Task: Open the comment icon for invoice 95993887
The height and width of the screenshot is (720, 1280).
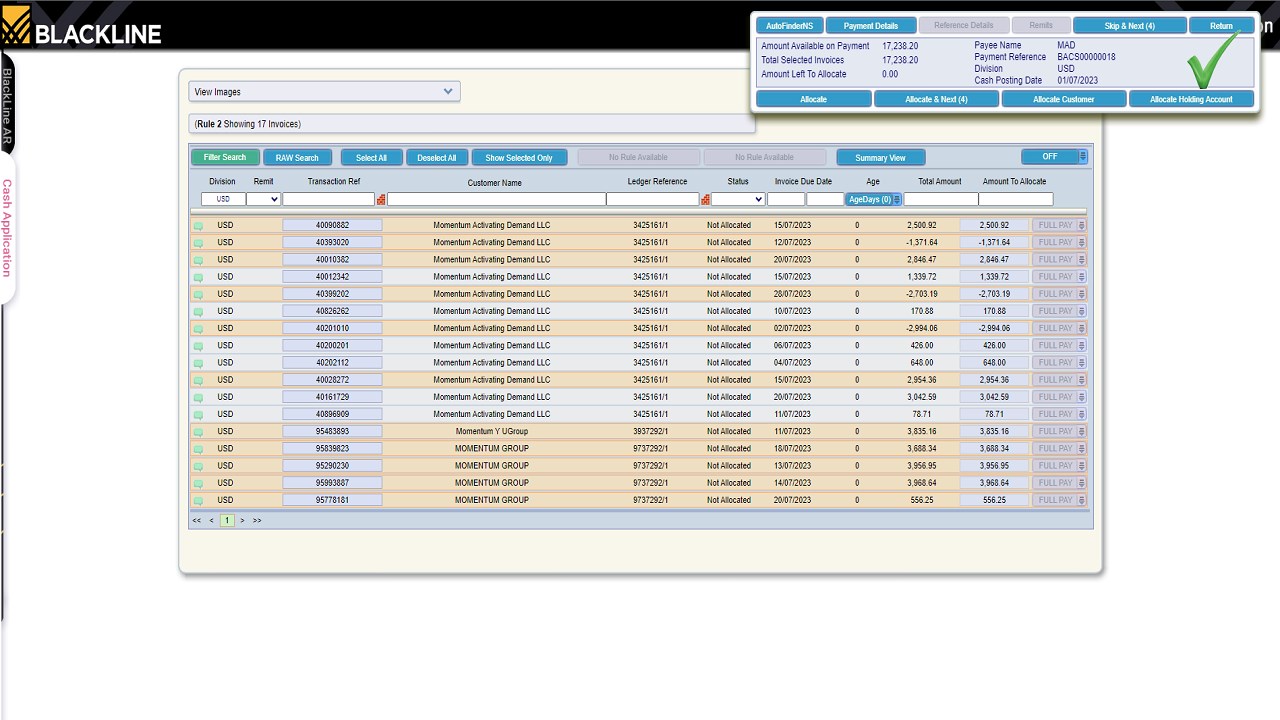Action: [x=198, y=483]
